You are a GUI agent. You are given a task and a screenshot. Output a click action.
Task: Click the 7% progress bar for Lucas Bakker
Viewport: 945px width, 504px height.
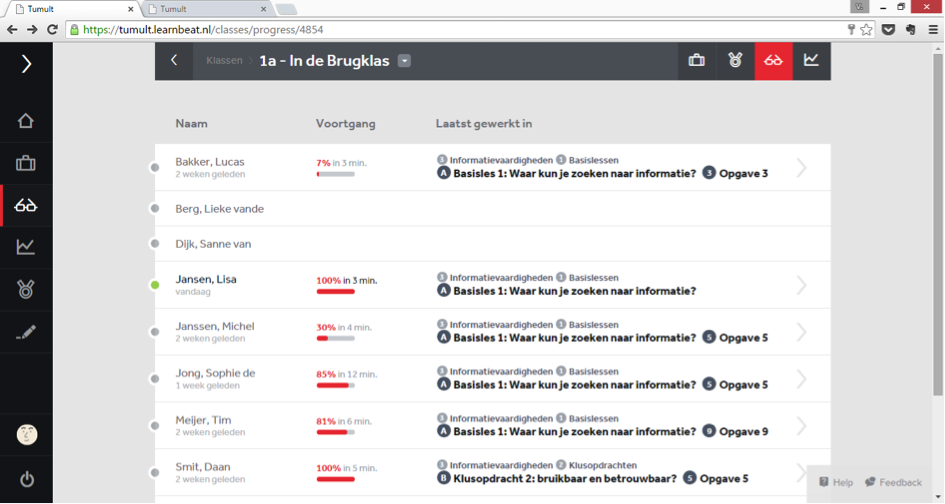coord(336,174)
